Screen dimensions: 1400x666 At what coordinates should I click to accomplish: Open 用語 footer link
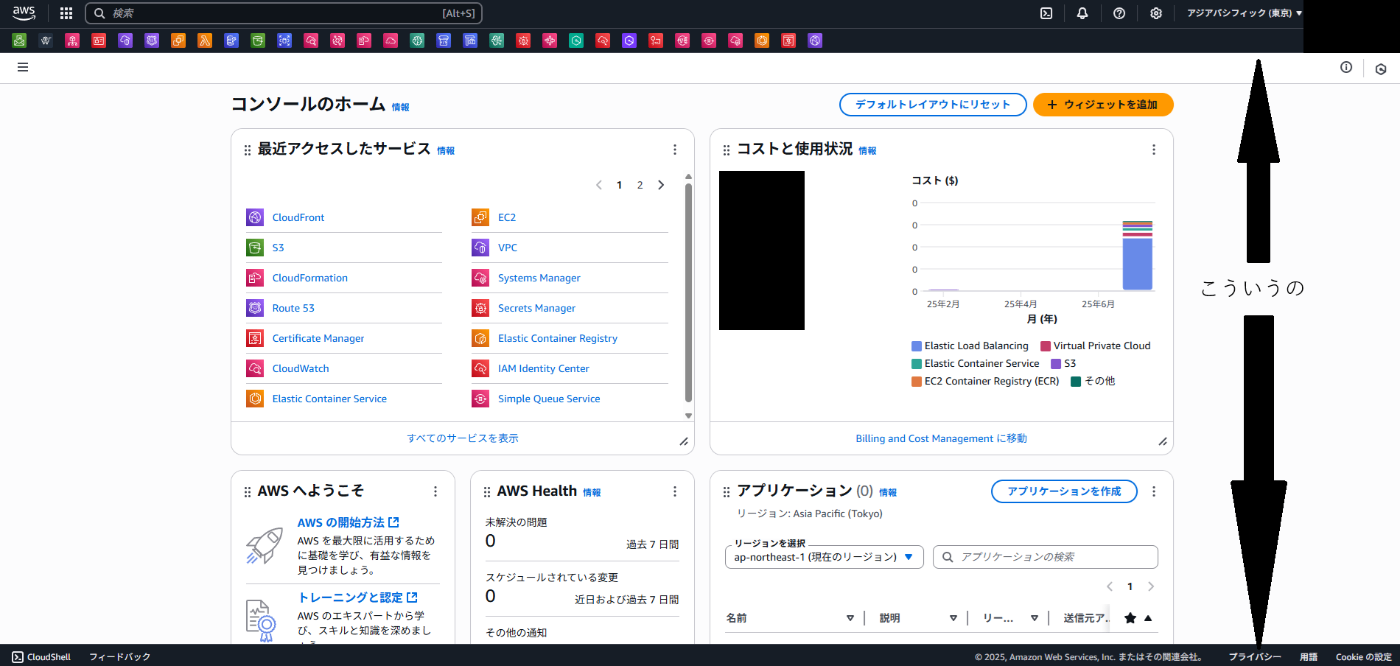click(x=1309, y=657)
